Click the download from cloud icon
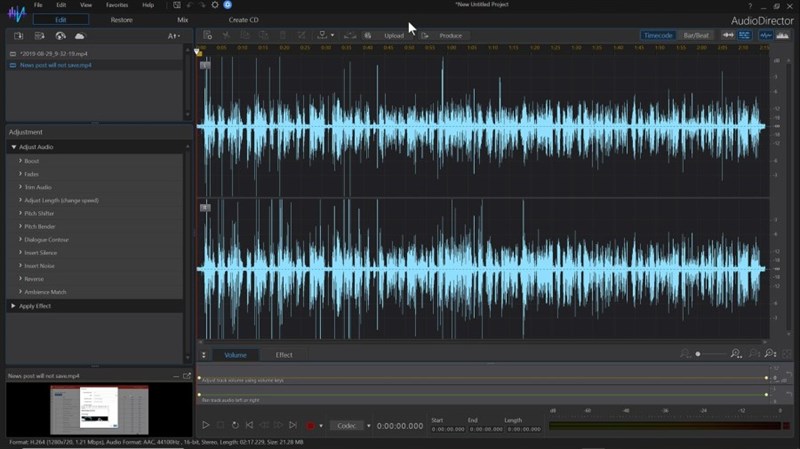Viewport: 800px width, 449px height. (80, 36)
